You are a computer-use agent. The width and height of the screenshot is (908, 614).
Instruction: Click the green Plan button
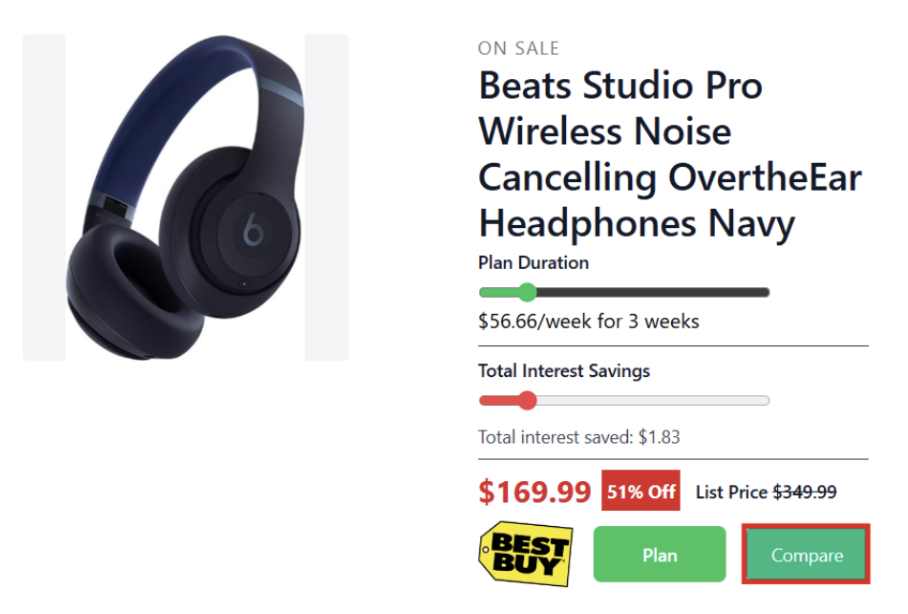pyautogui.click(x=659, y=554)
